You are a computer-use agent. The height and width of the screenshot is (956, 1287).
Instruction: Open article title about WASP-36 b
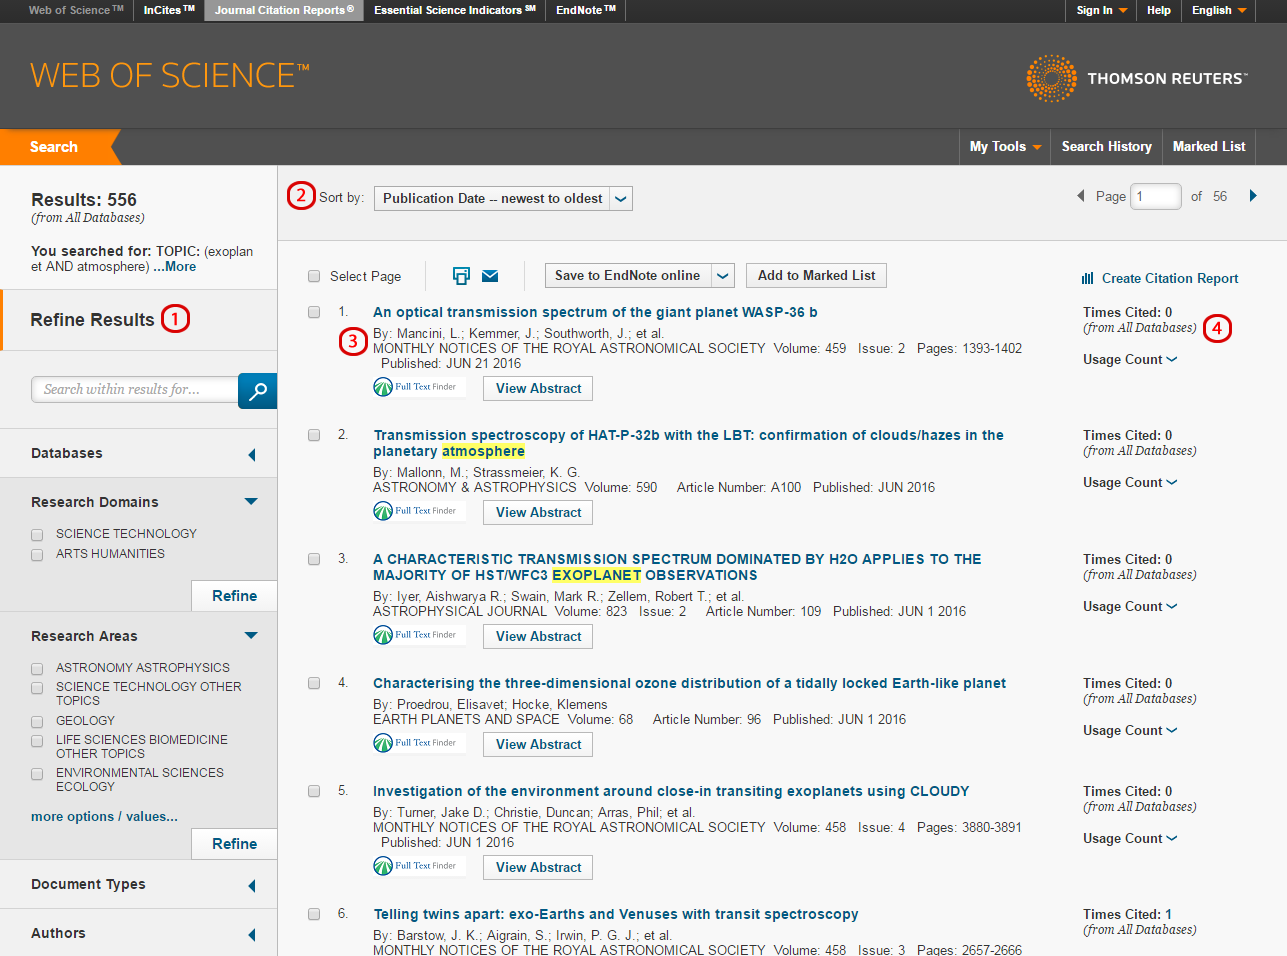[595, 312]
